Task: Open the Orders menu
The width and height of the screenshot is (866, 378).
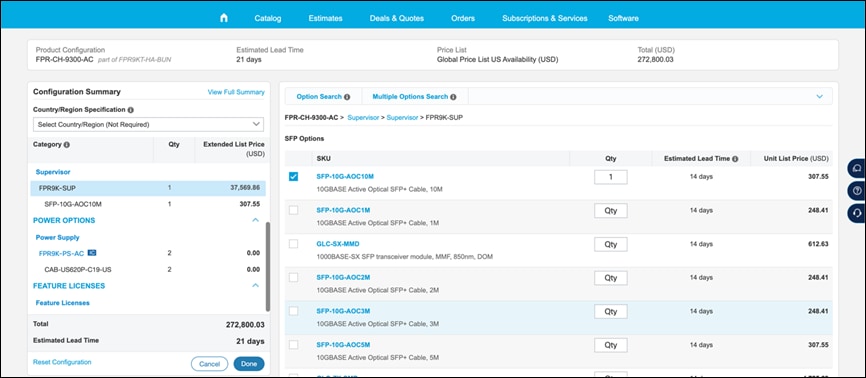Action: 463,18
